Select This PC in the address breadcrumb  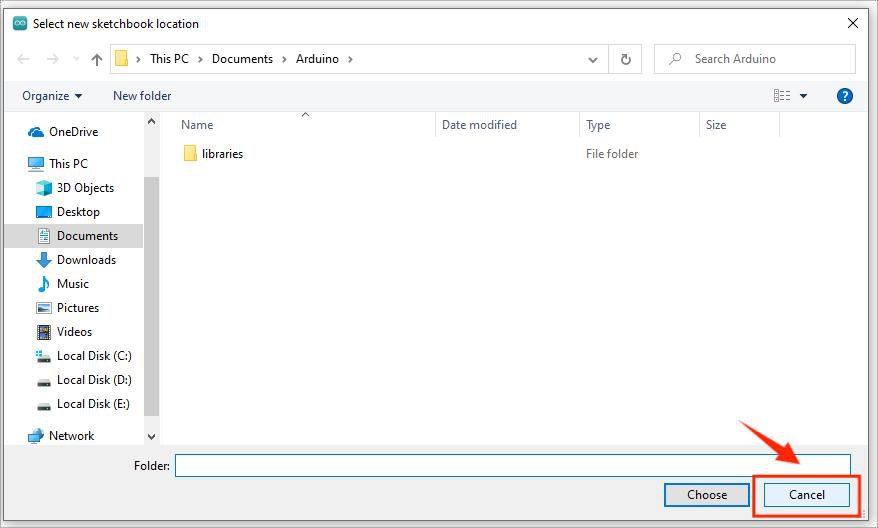tap(169, 59)
